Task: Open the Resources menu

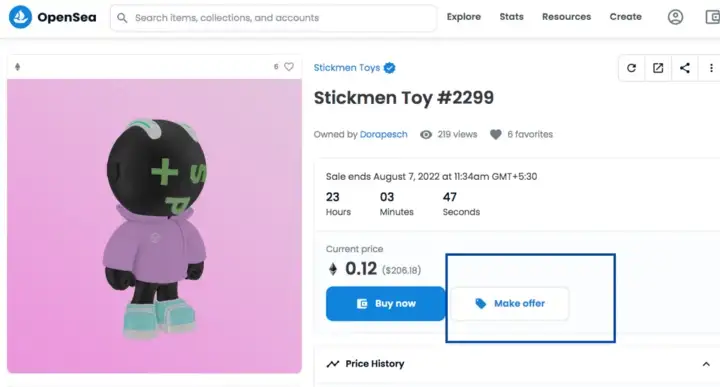Action: click(x=566, y=17)
